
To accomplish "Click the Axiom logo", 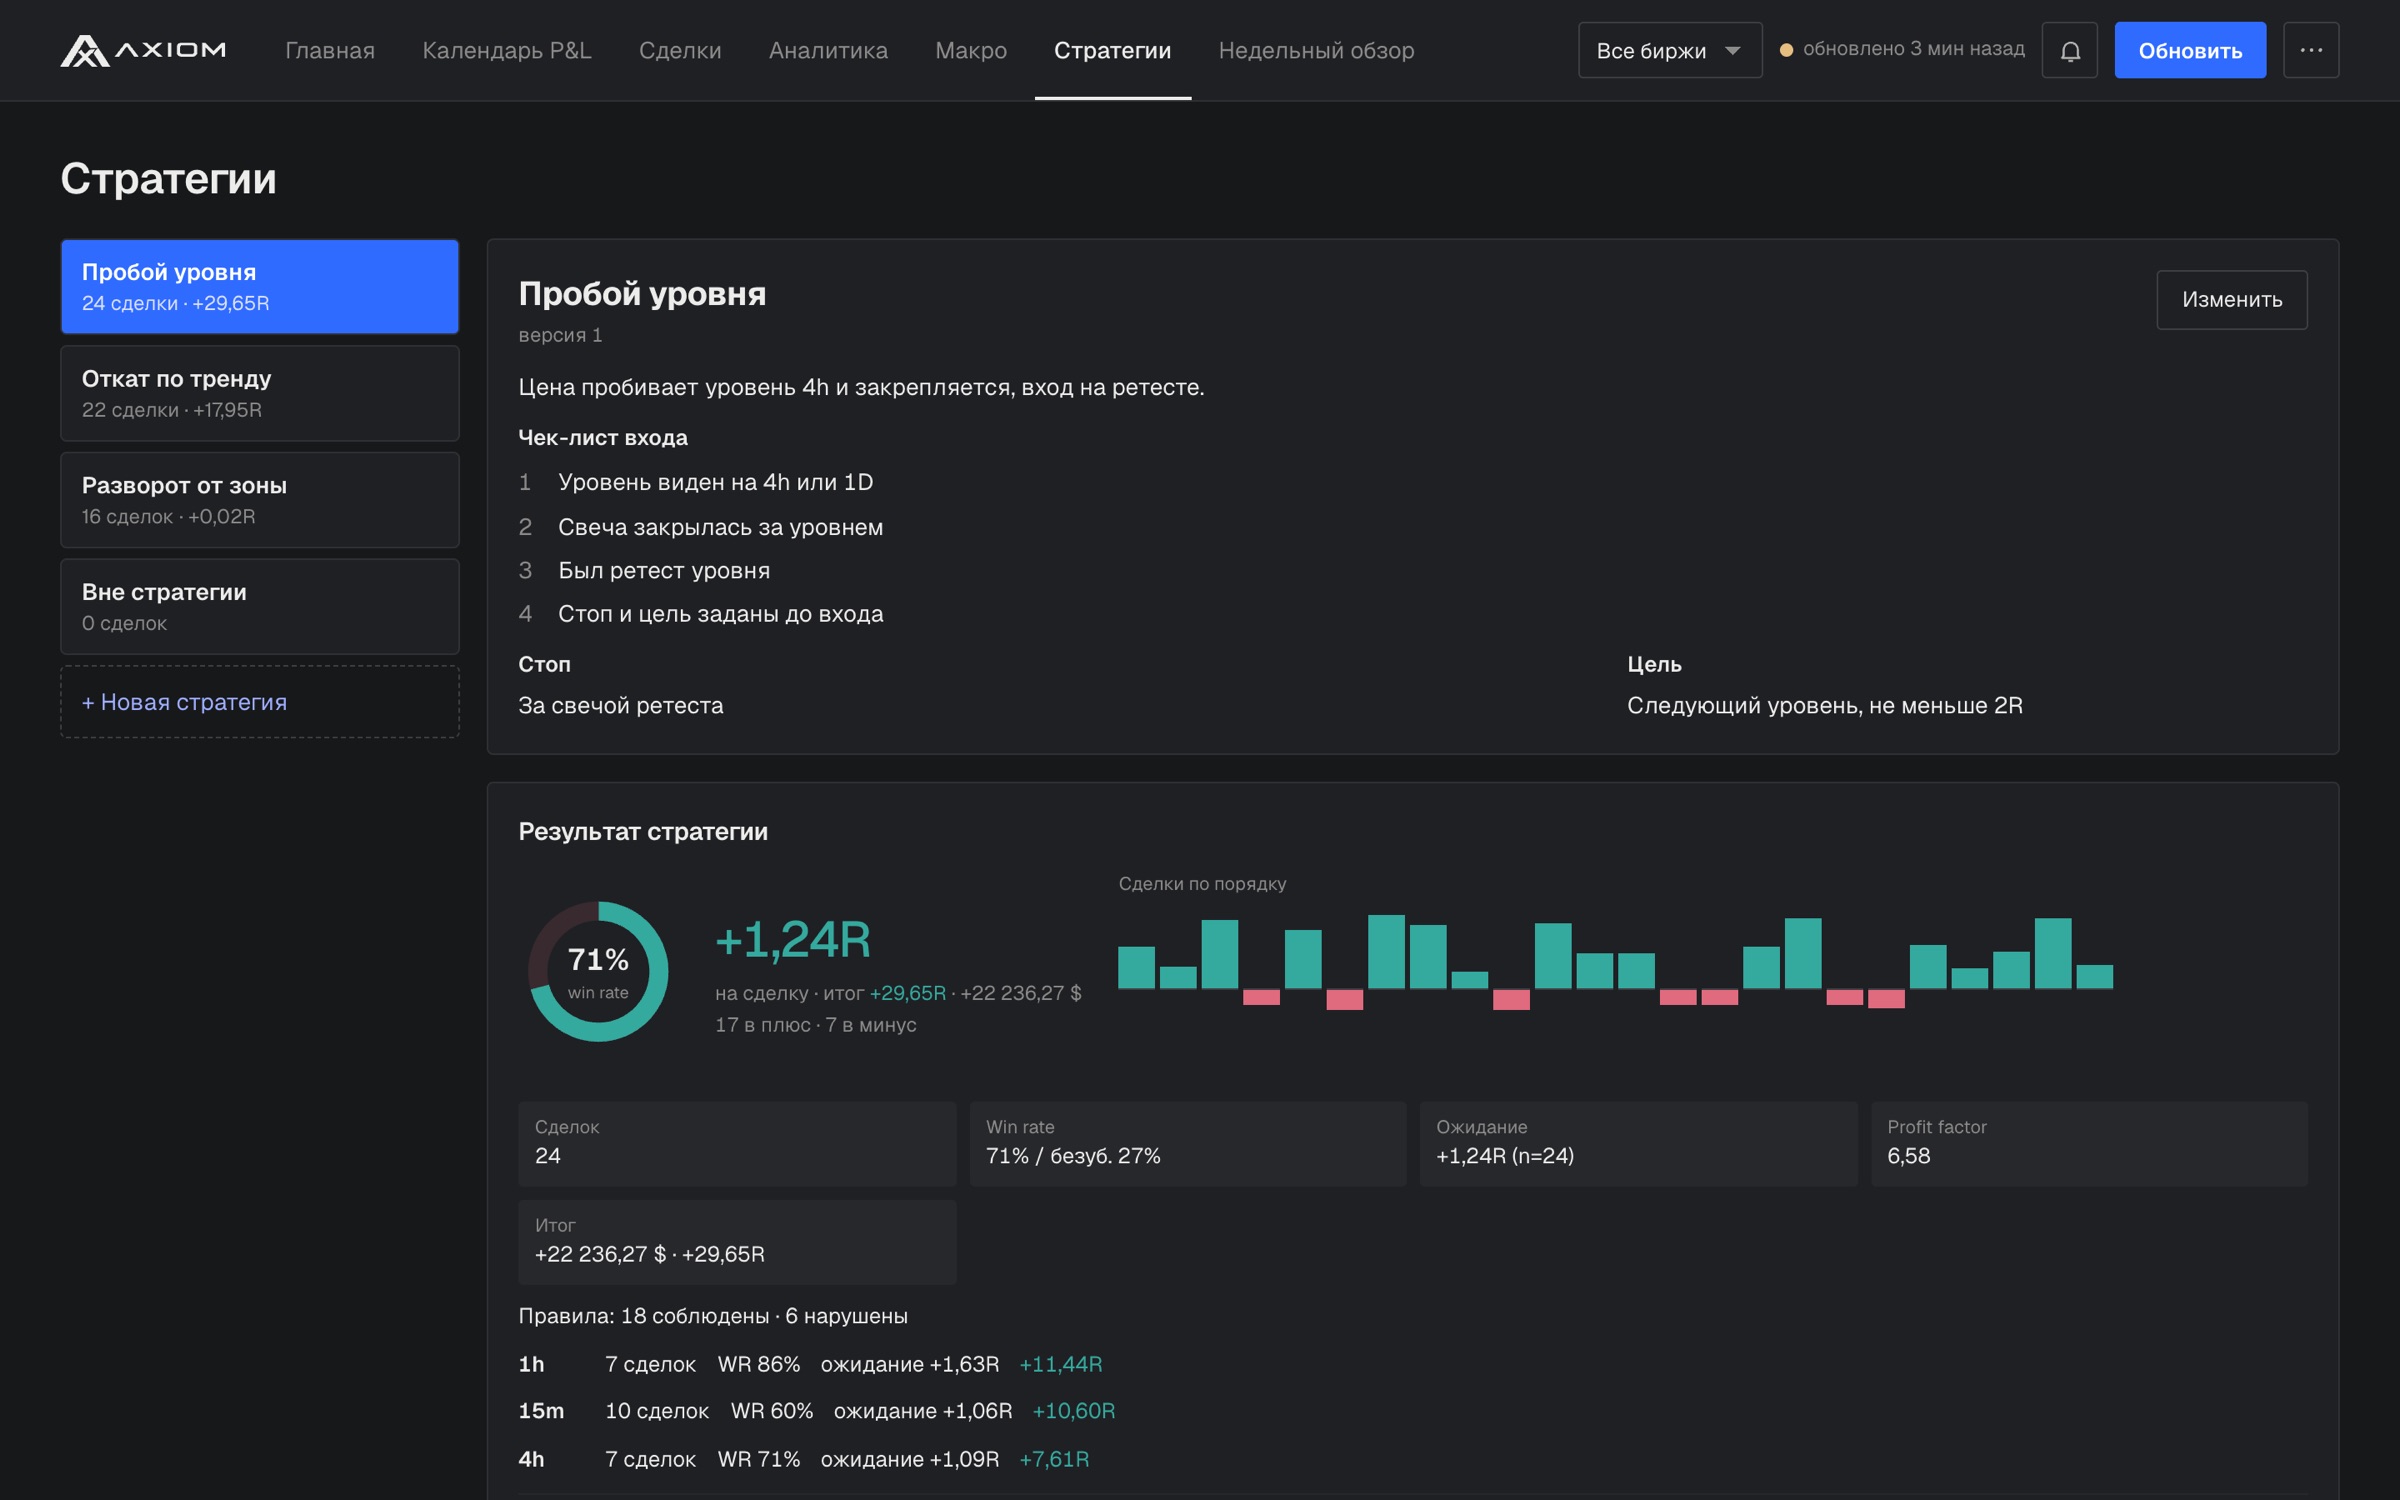I will click(x=143, y=50).
